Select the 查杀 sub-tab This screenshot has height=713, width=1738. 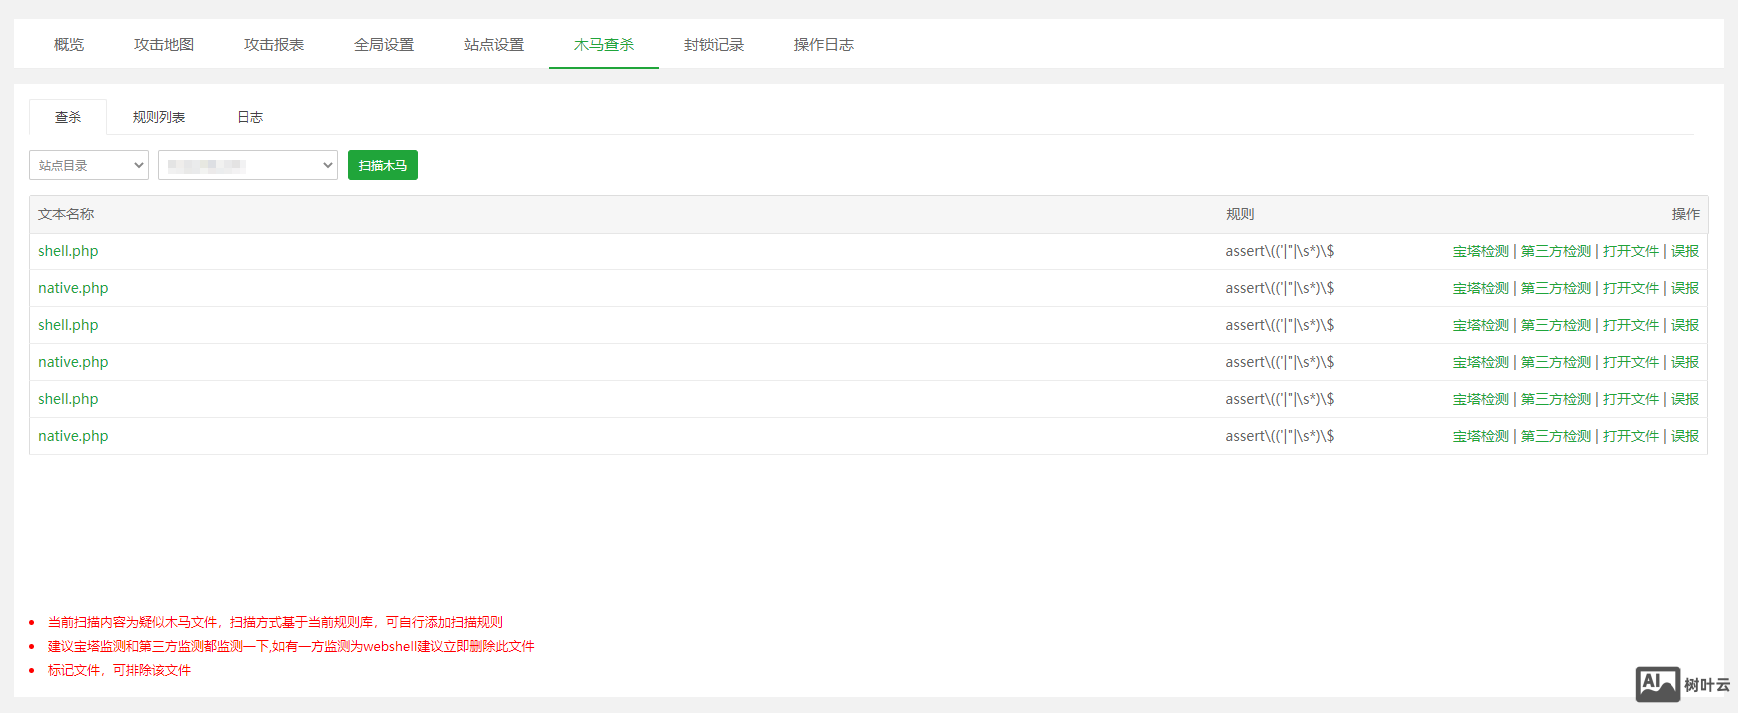68,117
